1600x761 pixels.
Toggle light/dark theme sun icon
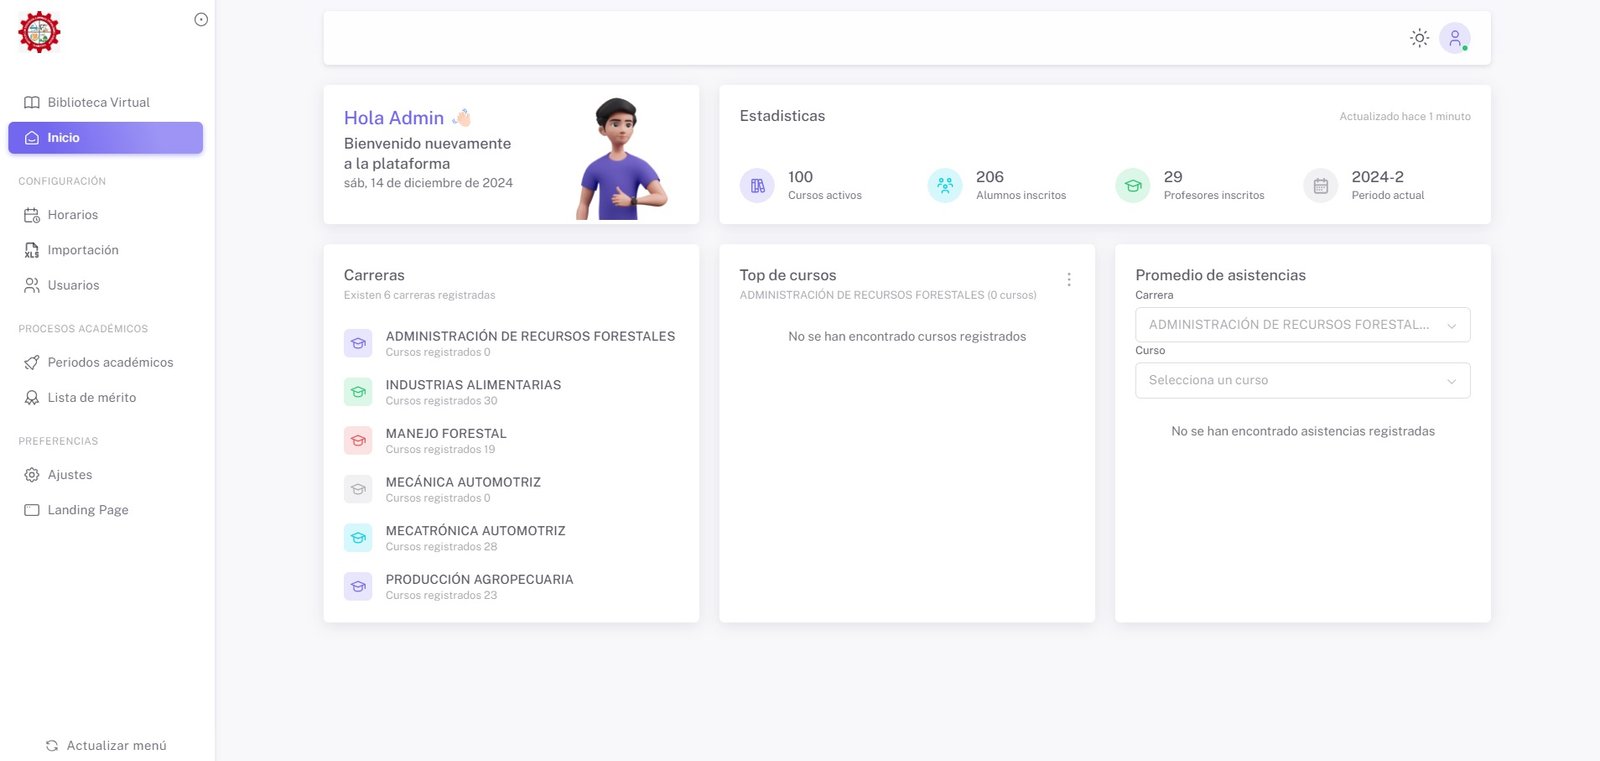coord(1419,38)
